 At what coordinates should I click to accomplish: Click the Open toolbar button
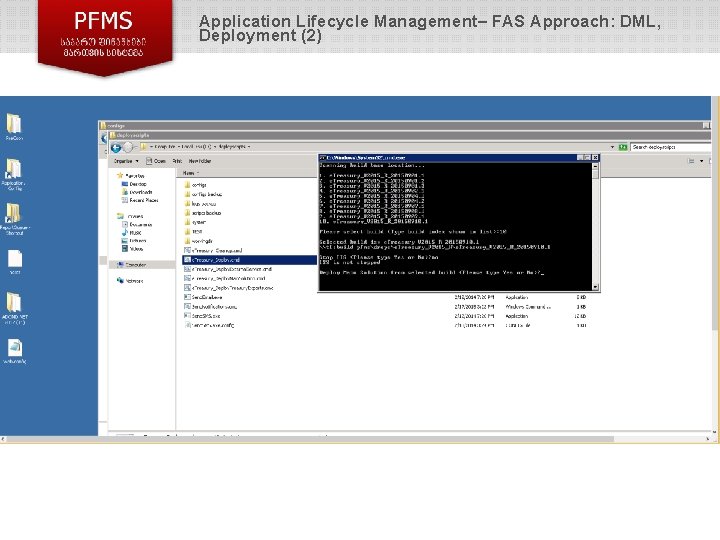pyautogui.click(x=156, y=161)
